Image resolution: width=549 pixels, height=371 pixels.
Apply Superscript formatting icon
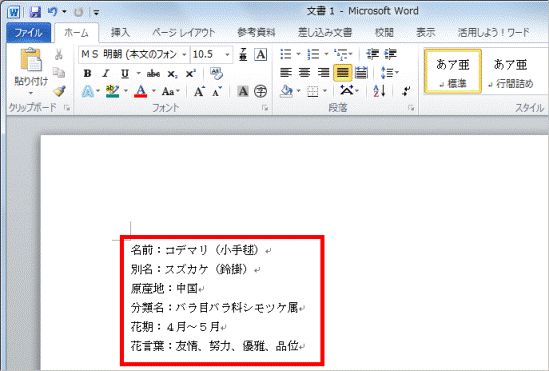point(190,74)
